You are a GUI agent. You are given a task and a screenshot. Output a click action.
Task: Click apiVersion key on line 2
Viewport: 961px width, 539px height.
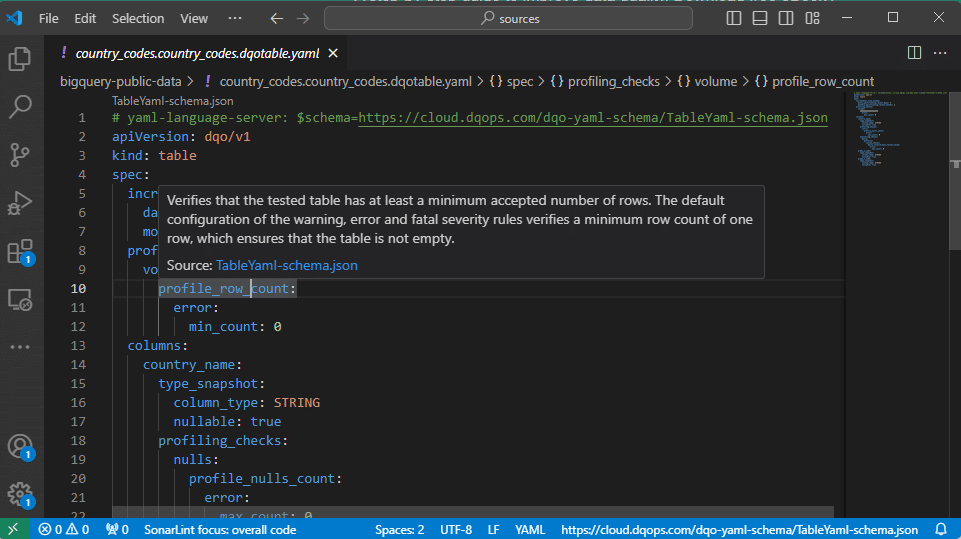150,136
